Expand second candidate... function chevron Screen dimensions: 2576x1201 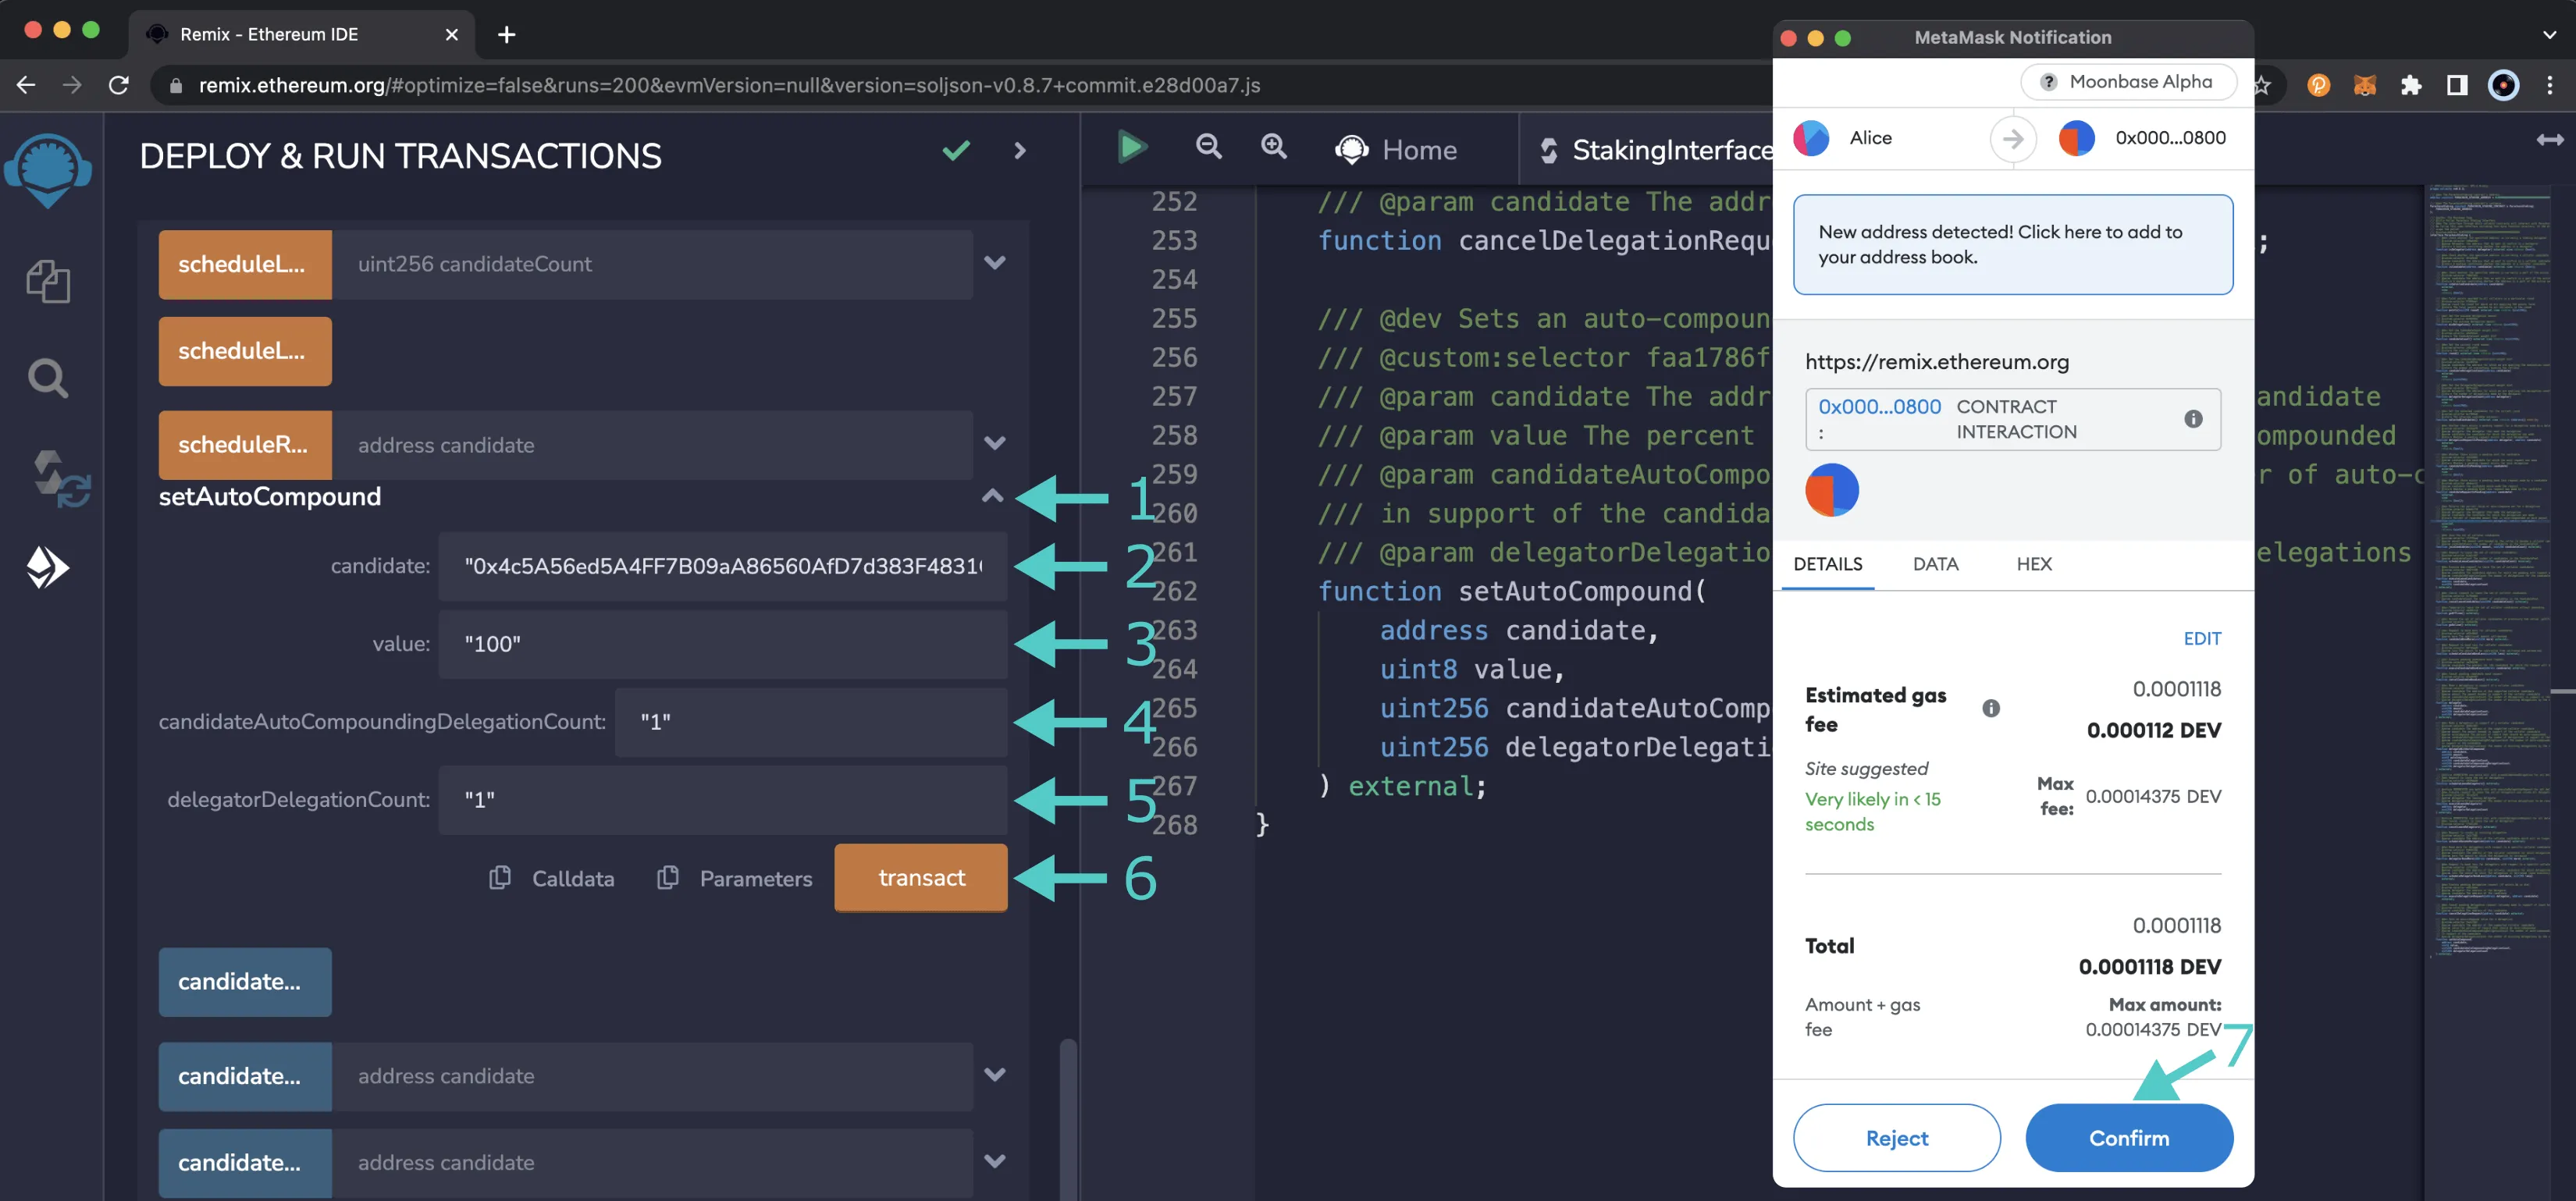coord(994,1075)
